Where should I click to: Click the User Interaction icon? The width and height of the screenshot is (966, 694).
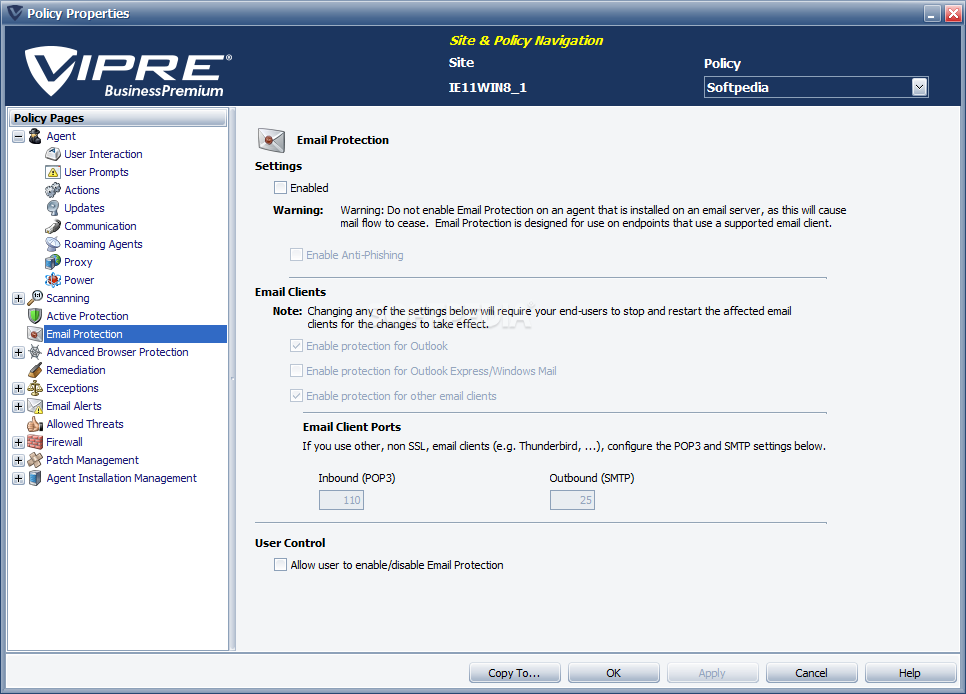point(53,154)
